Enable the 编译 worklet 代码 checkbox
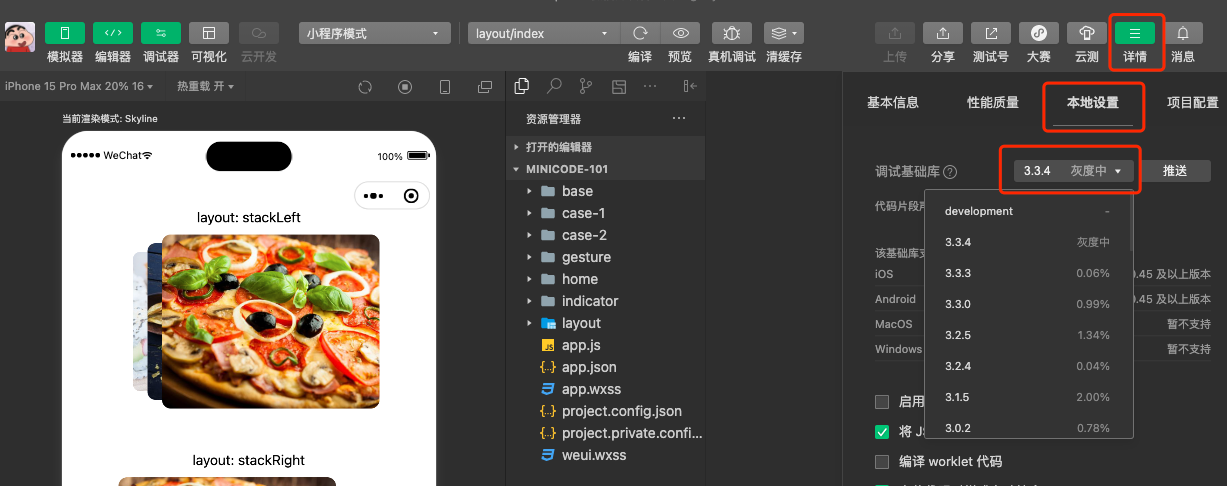Screen dimensions: 1227x486 [x=882, y=462]
